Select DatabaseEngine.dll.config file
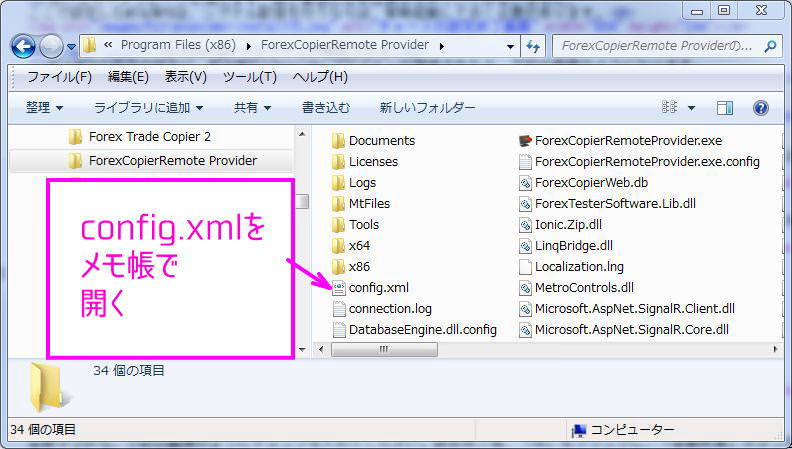 click(x=414, y=330)
